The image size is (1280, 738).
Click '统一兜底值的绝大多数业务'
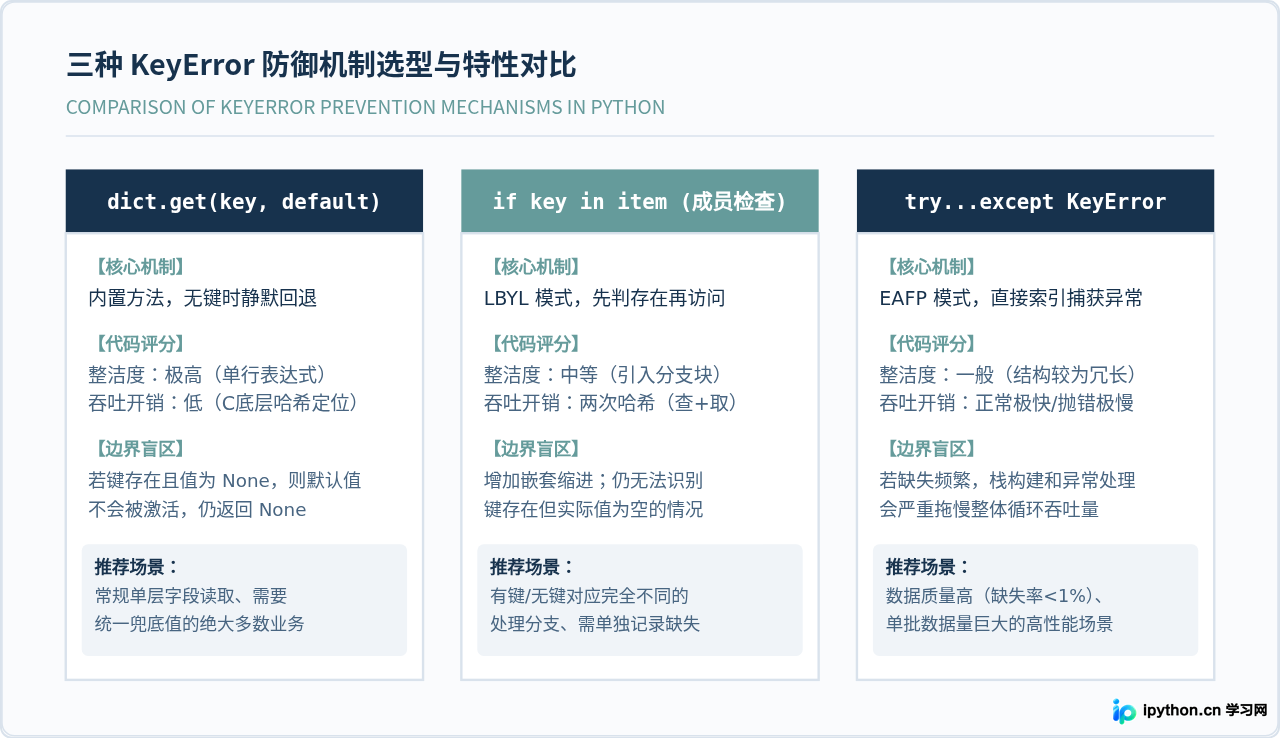200,624
